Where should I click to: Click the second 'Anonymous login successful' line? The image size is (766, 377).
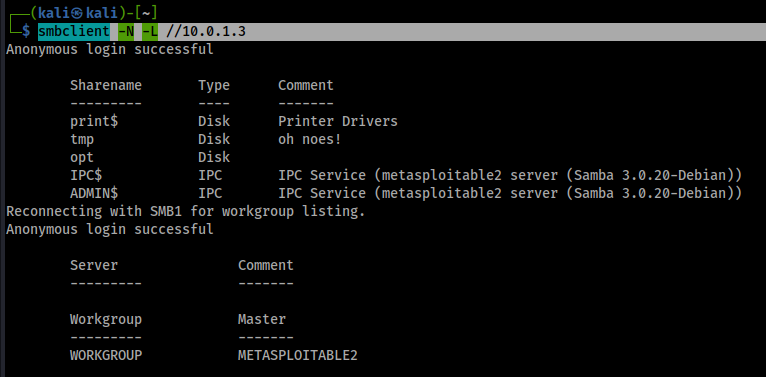point(109,230)
